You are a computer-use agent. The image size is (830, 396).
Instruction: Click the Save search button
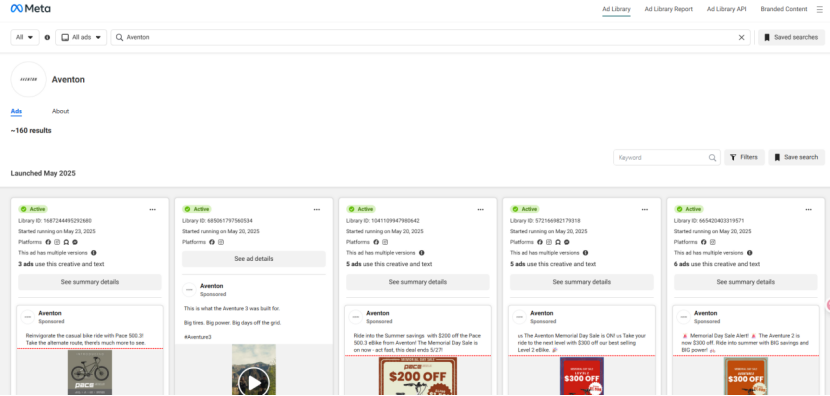tap(796, 157)
